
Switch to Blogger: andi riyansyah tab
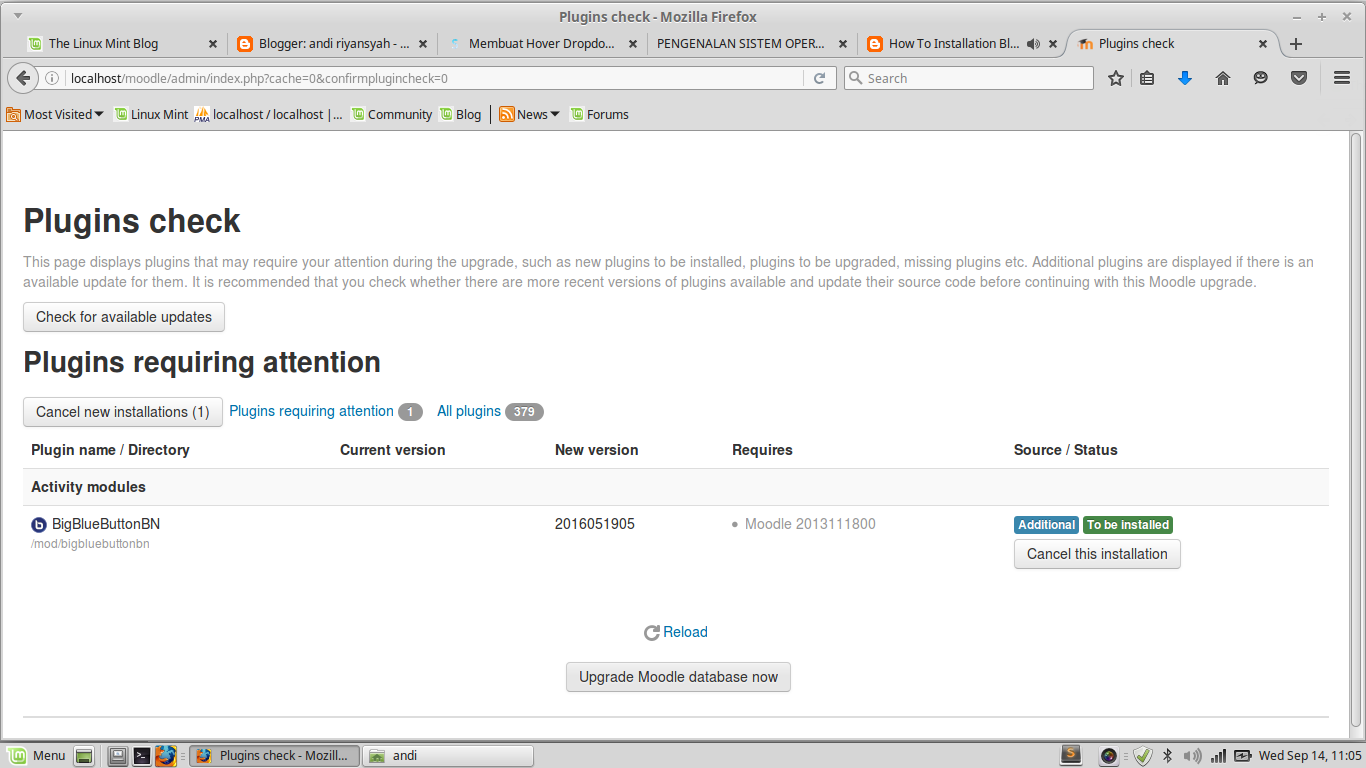coord(331,44)
